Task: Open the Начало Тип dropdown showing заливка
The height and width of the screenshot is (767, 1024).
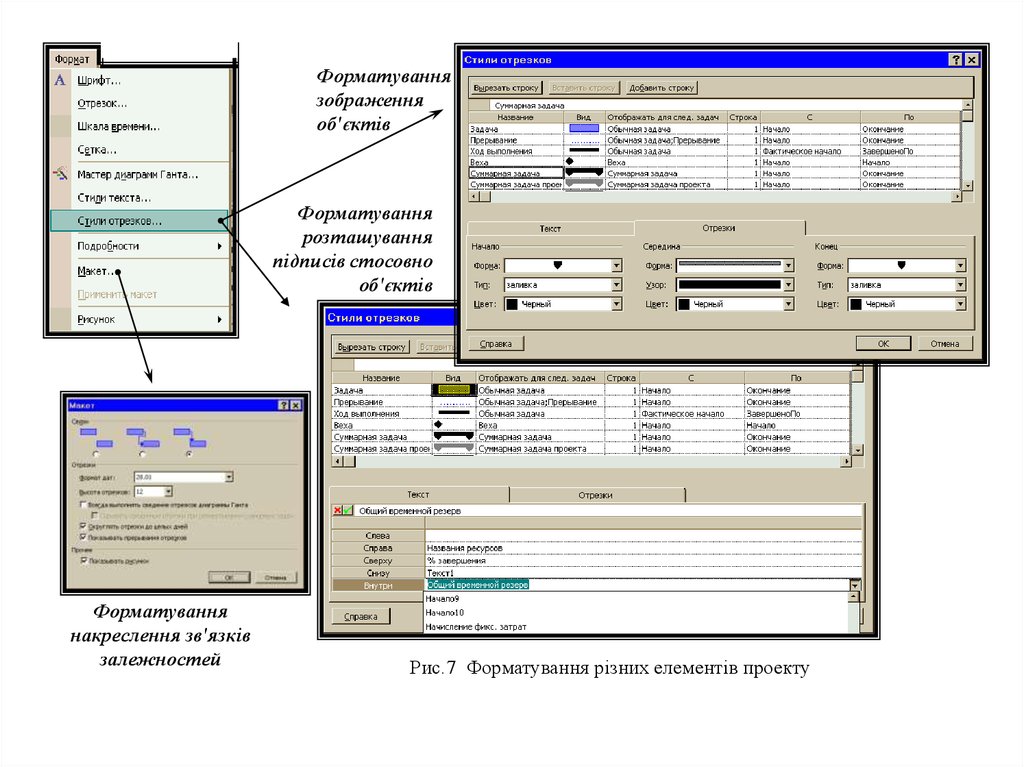Action: point(616,285)
